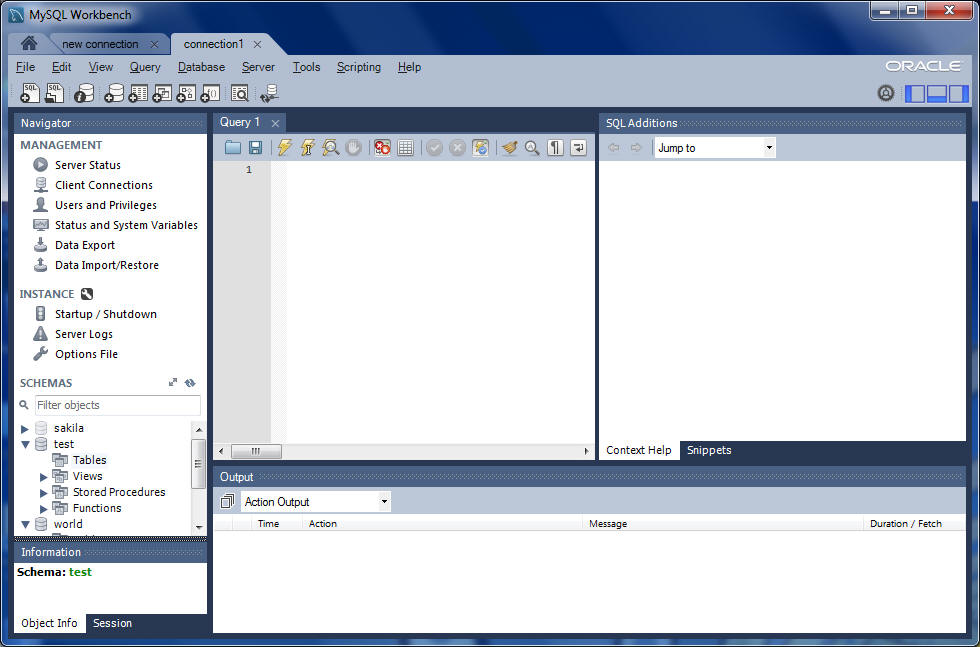
Task: Toggle autocommit mode icon
Action: 480,148
